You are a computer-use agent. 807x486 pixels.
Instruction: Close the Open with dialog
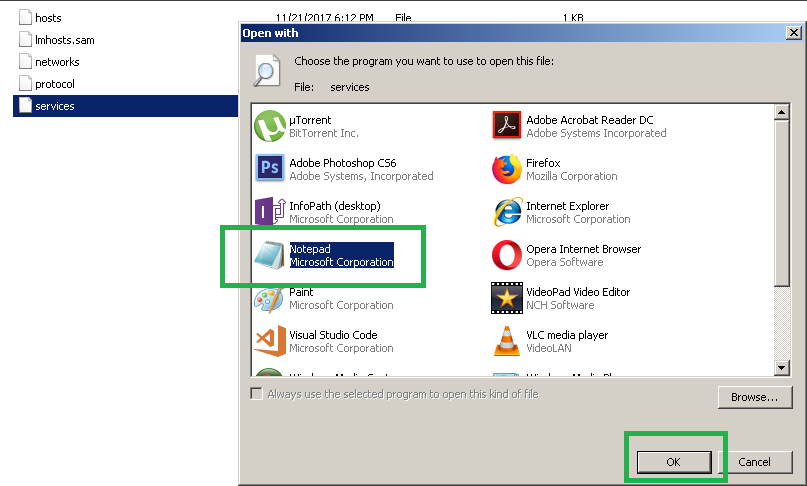click(x=794, y=33)
